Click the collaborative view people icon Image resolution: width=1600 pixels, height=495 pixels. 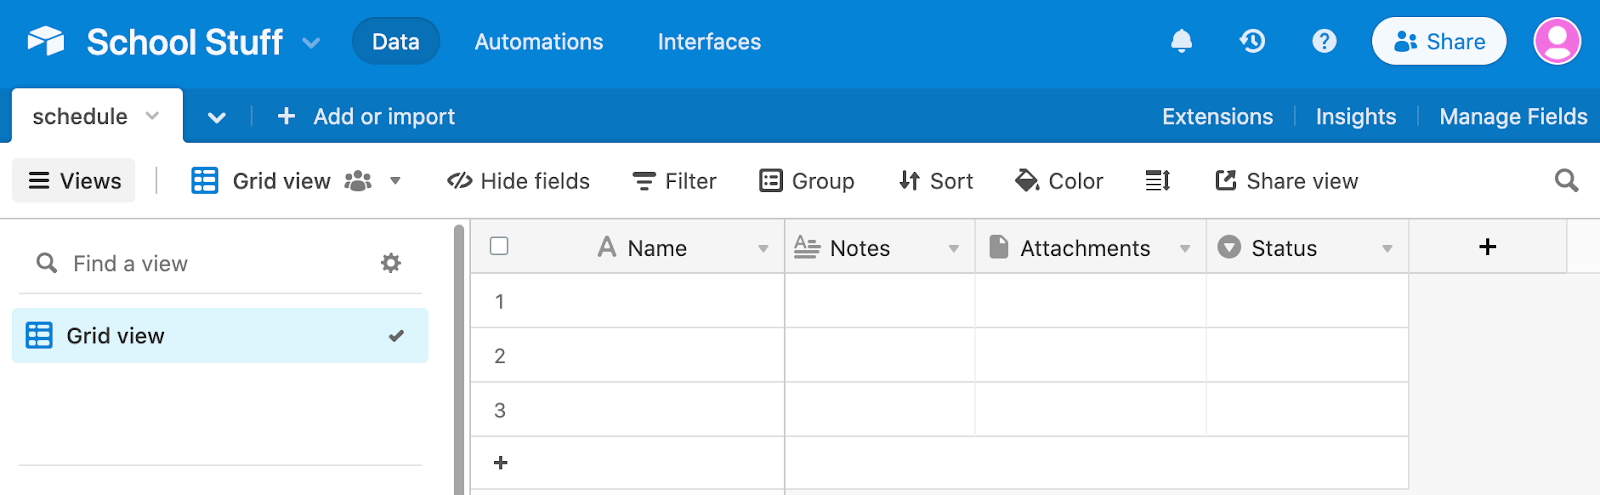(358, 181)
